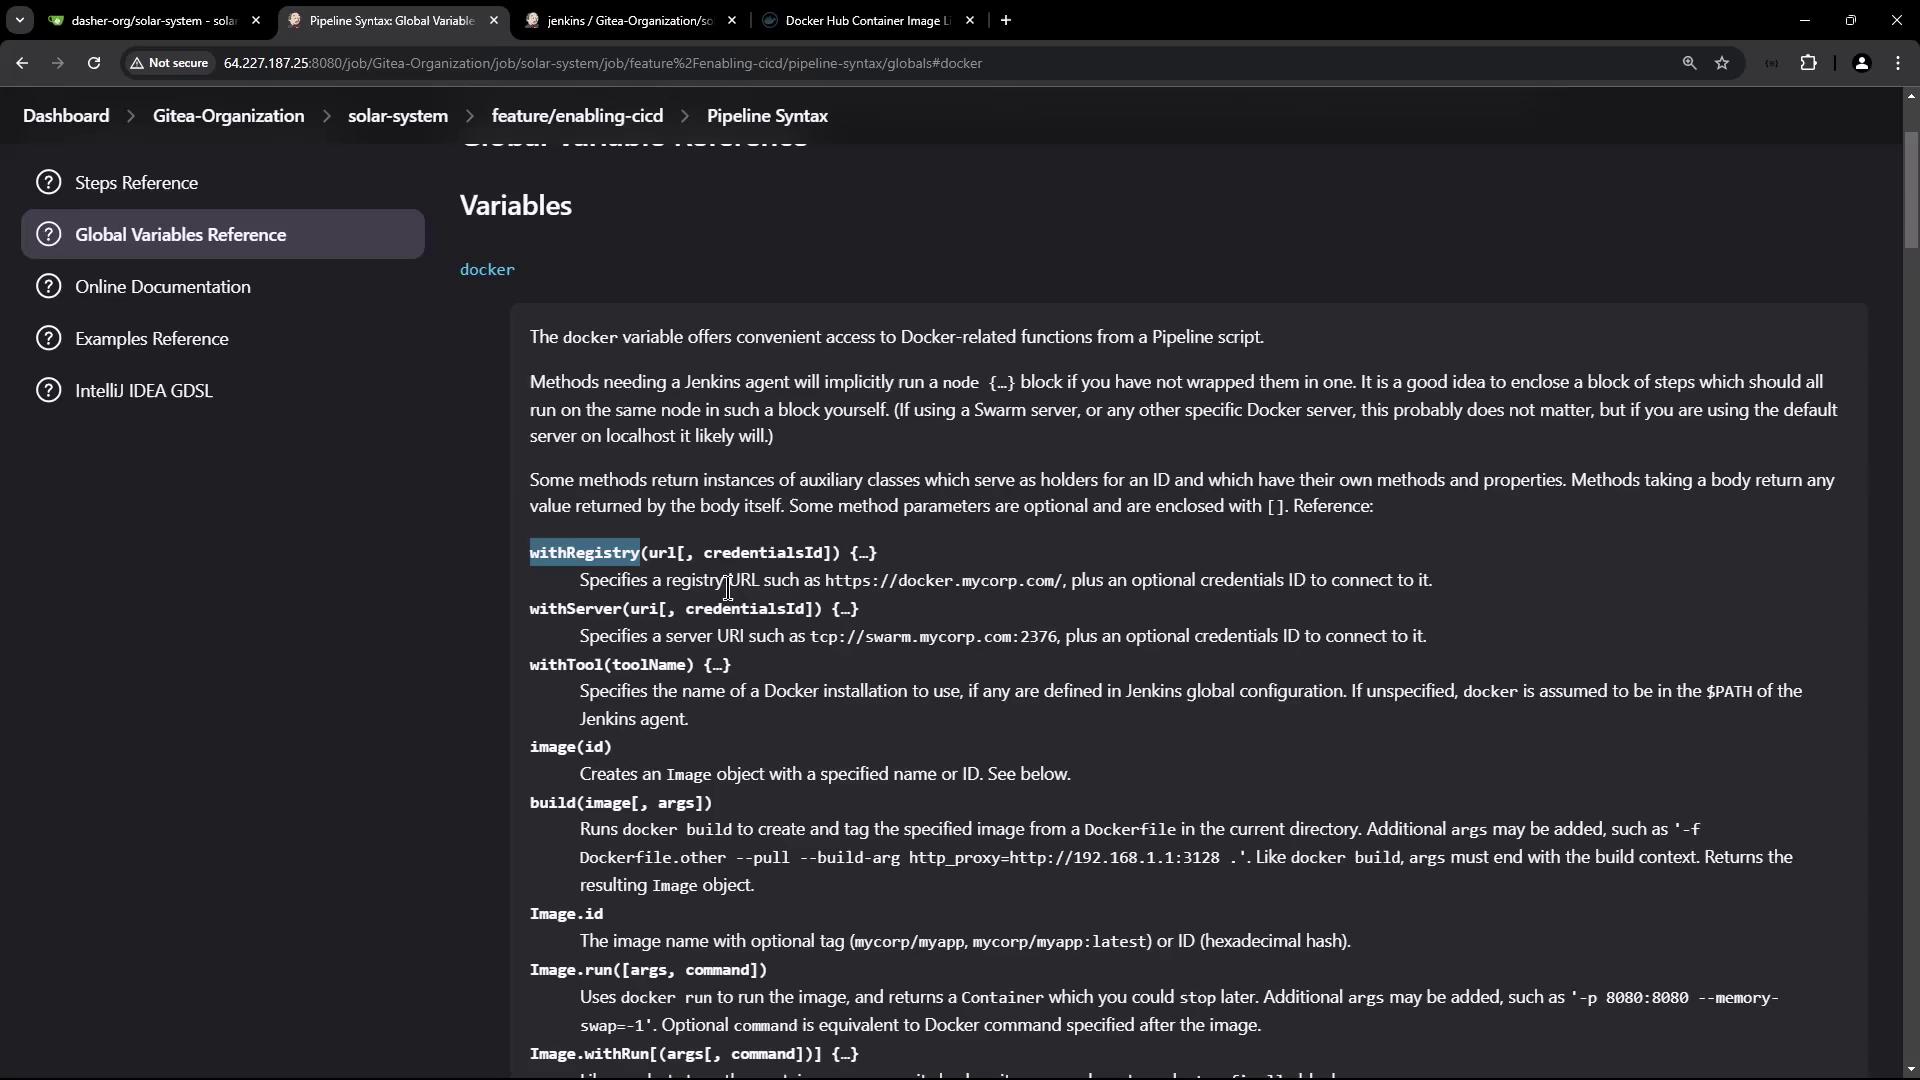
Task: Open the tab search dropdown arrow
Action: (x=19, y=20)
